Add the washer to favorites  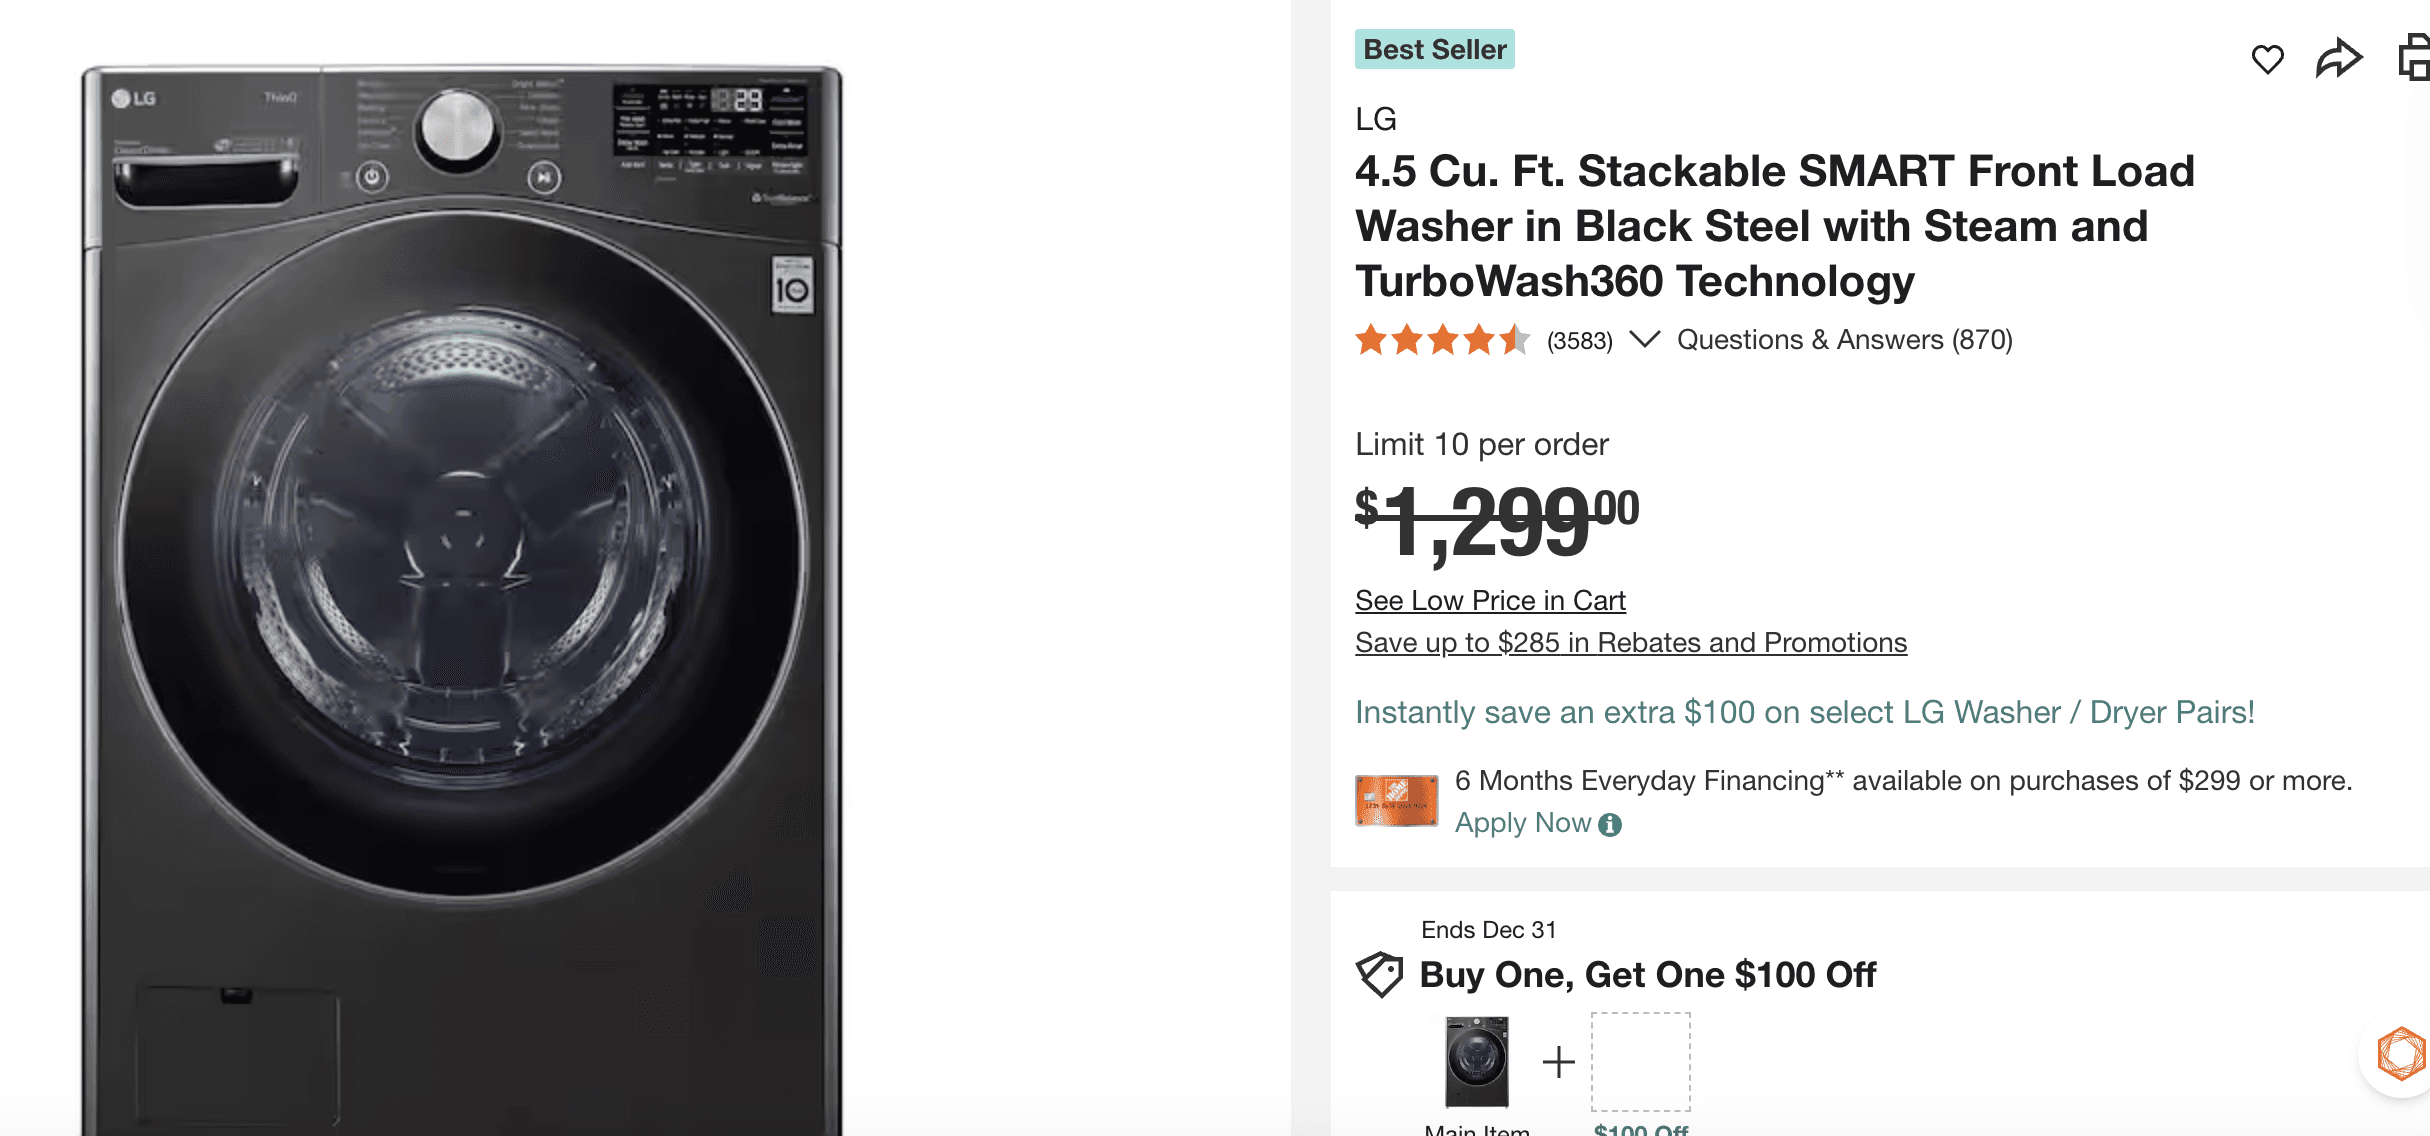tap(2268, 60)
